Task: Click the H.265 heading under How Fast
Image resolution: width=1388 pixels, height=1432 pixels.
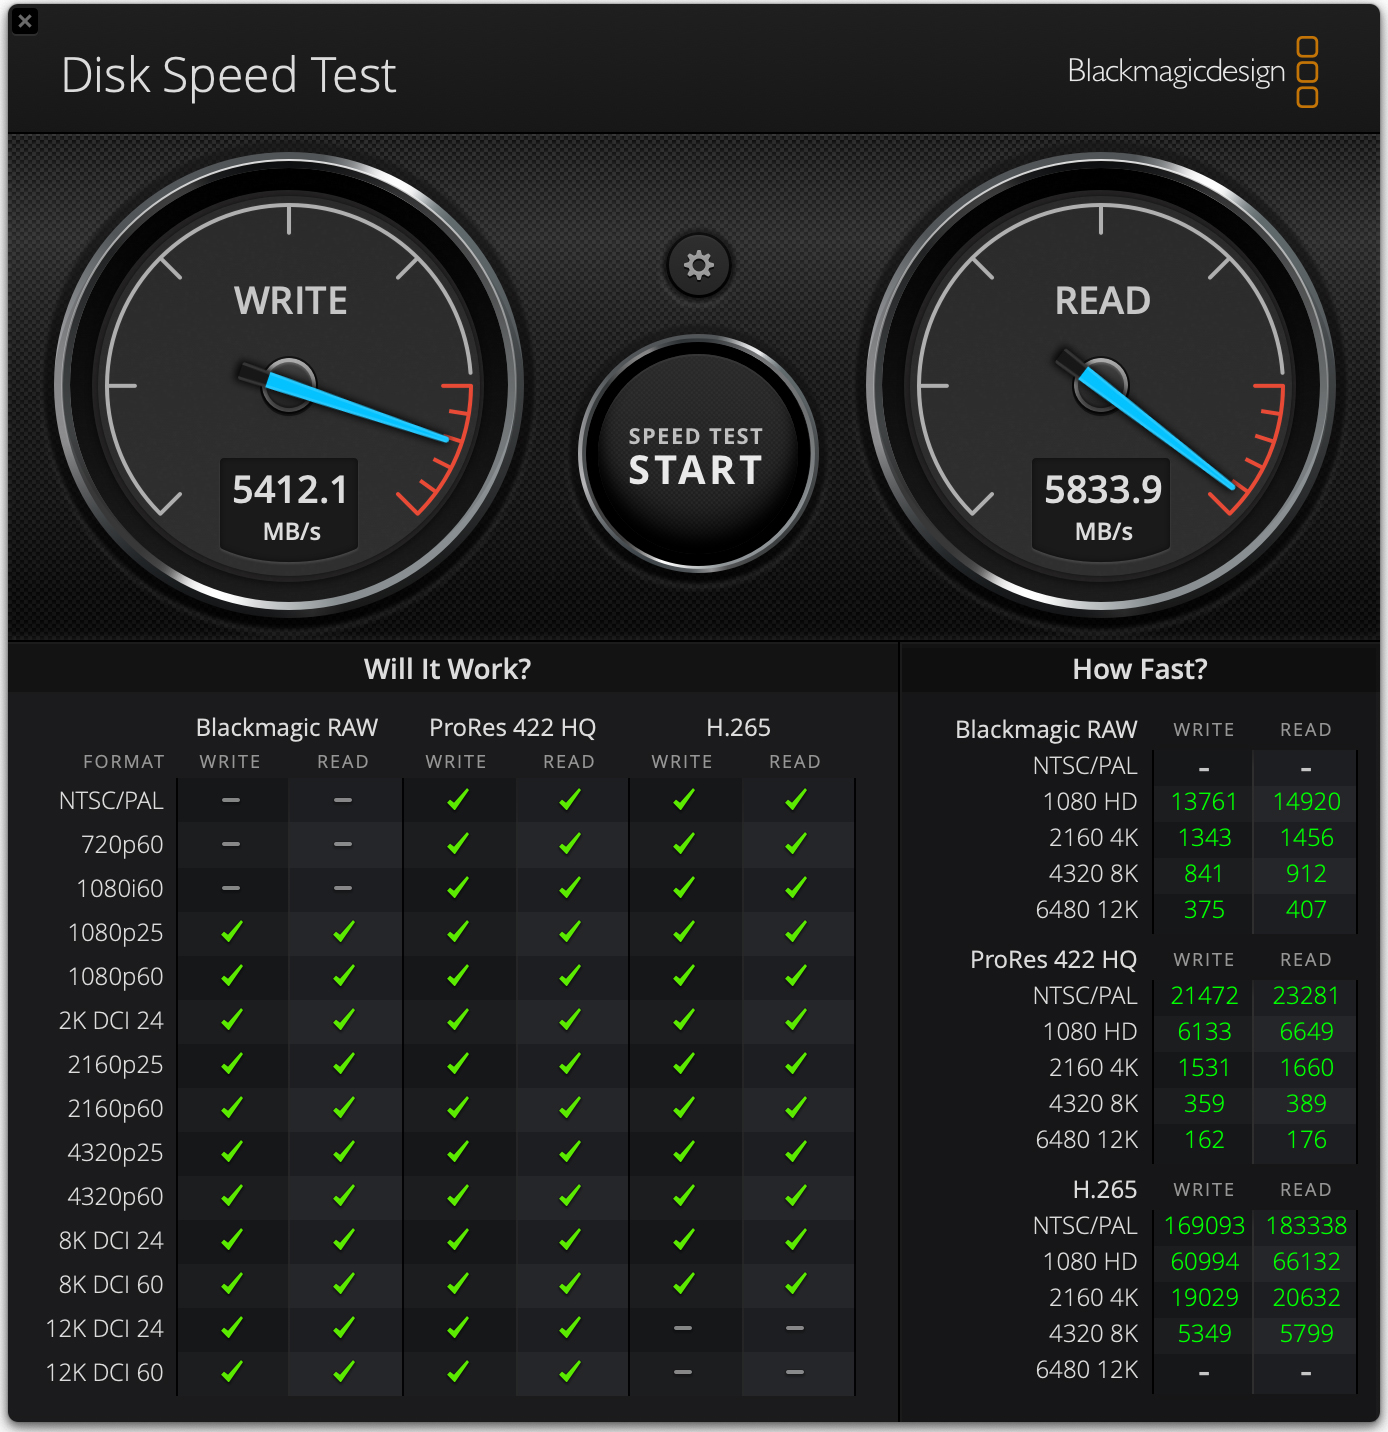Action: pyautogui.click(x=1104, y=1190)
